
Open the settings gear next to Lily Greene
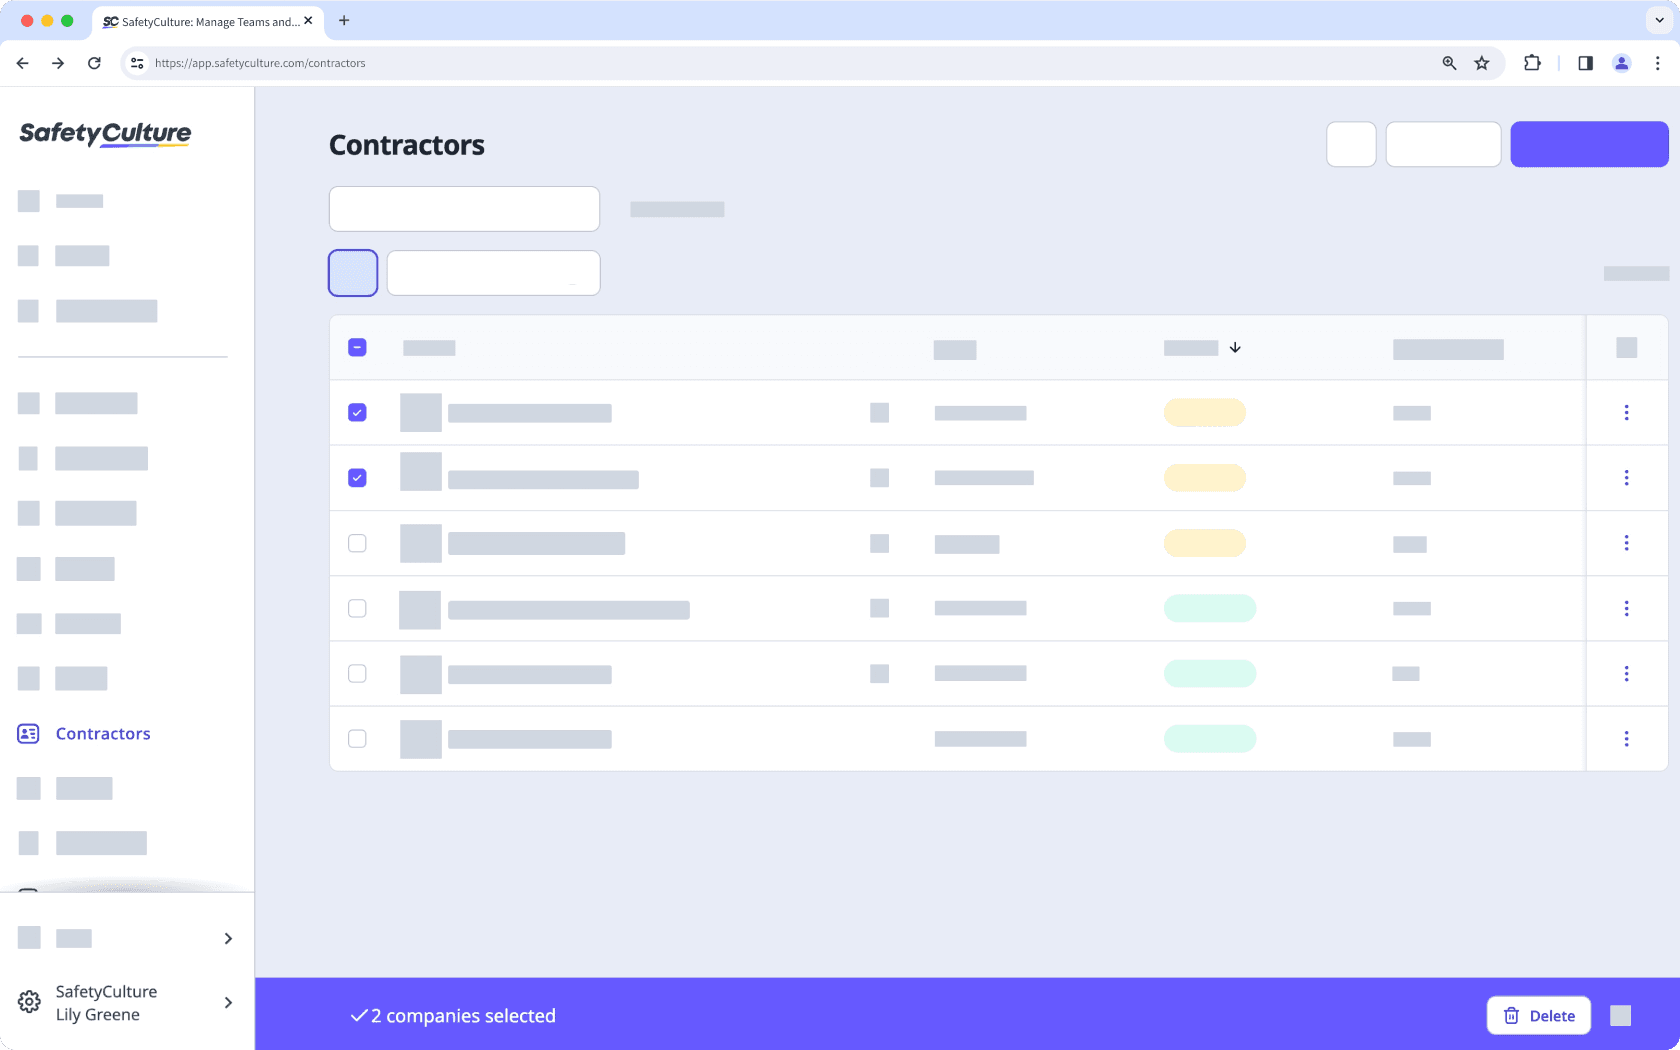click(x=28, y=1002)
